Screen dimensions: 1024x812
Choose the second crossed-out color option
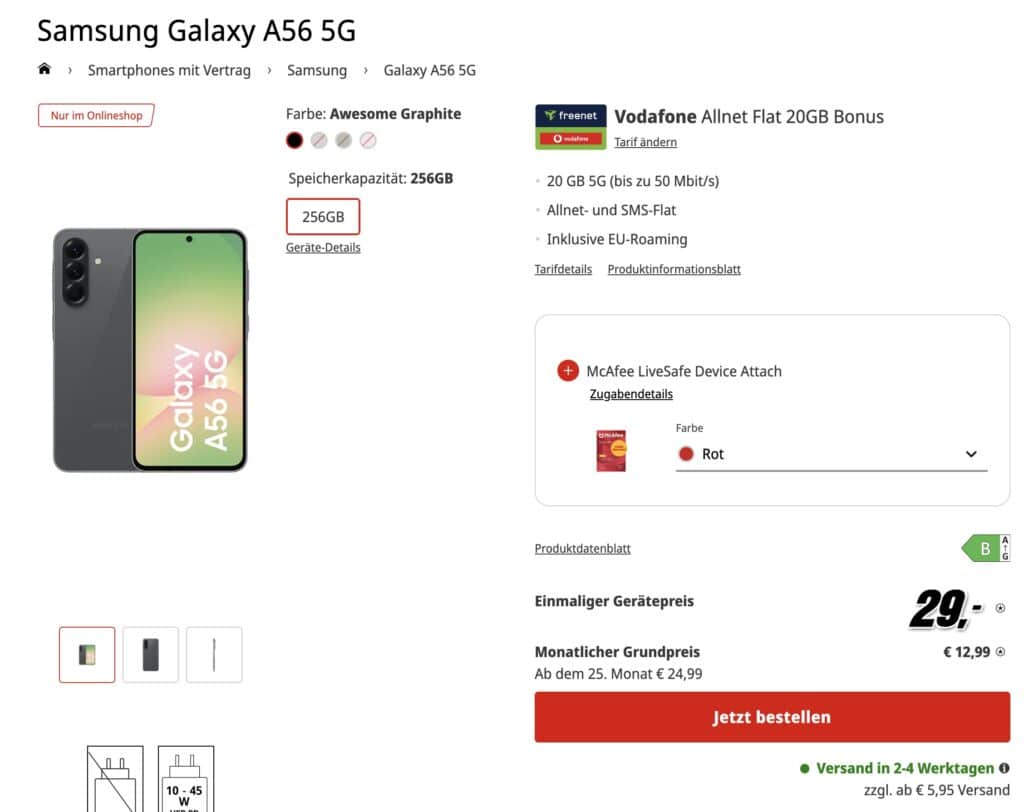tap(344, 141)
